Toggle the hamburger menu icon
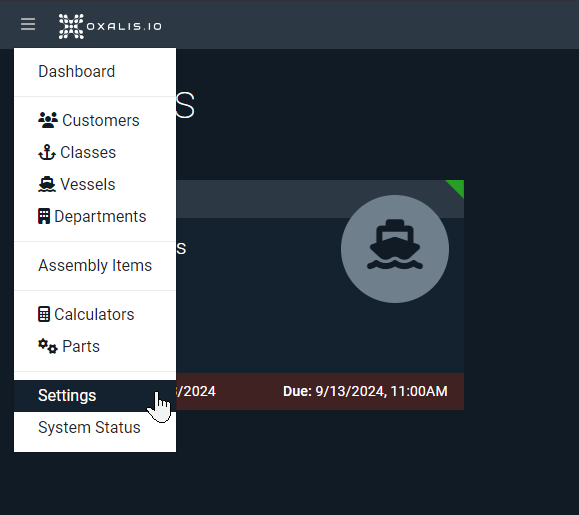This screenshot has width=579, height=515. (28, 24)
